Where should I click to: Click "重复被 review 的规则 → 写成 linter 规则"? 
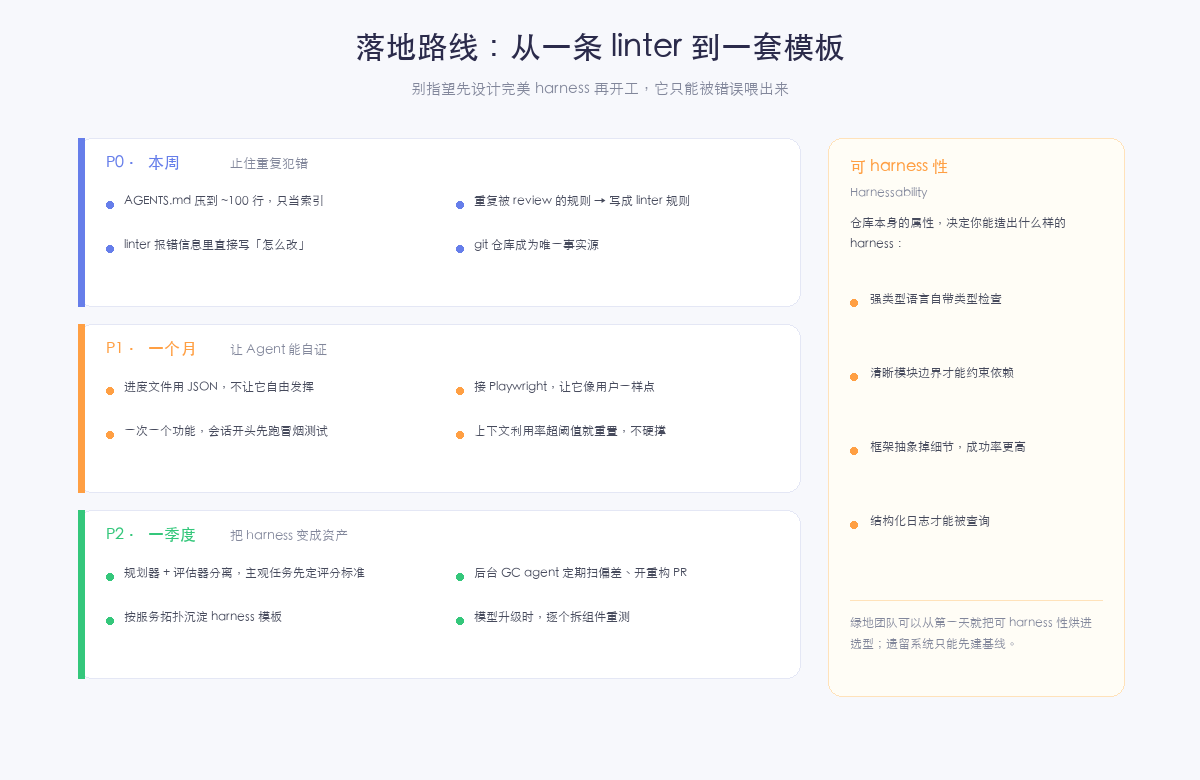tap(582, 201)
